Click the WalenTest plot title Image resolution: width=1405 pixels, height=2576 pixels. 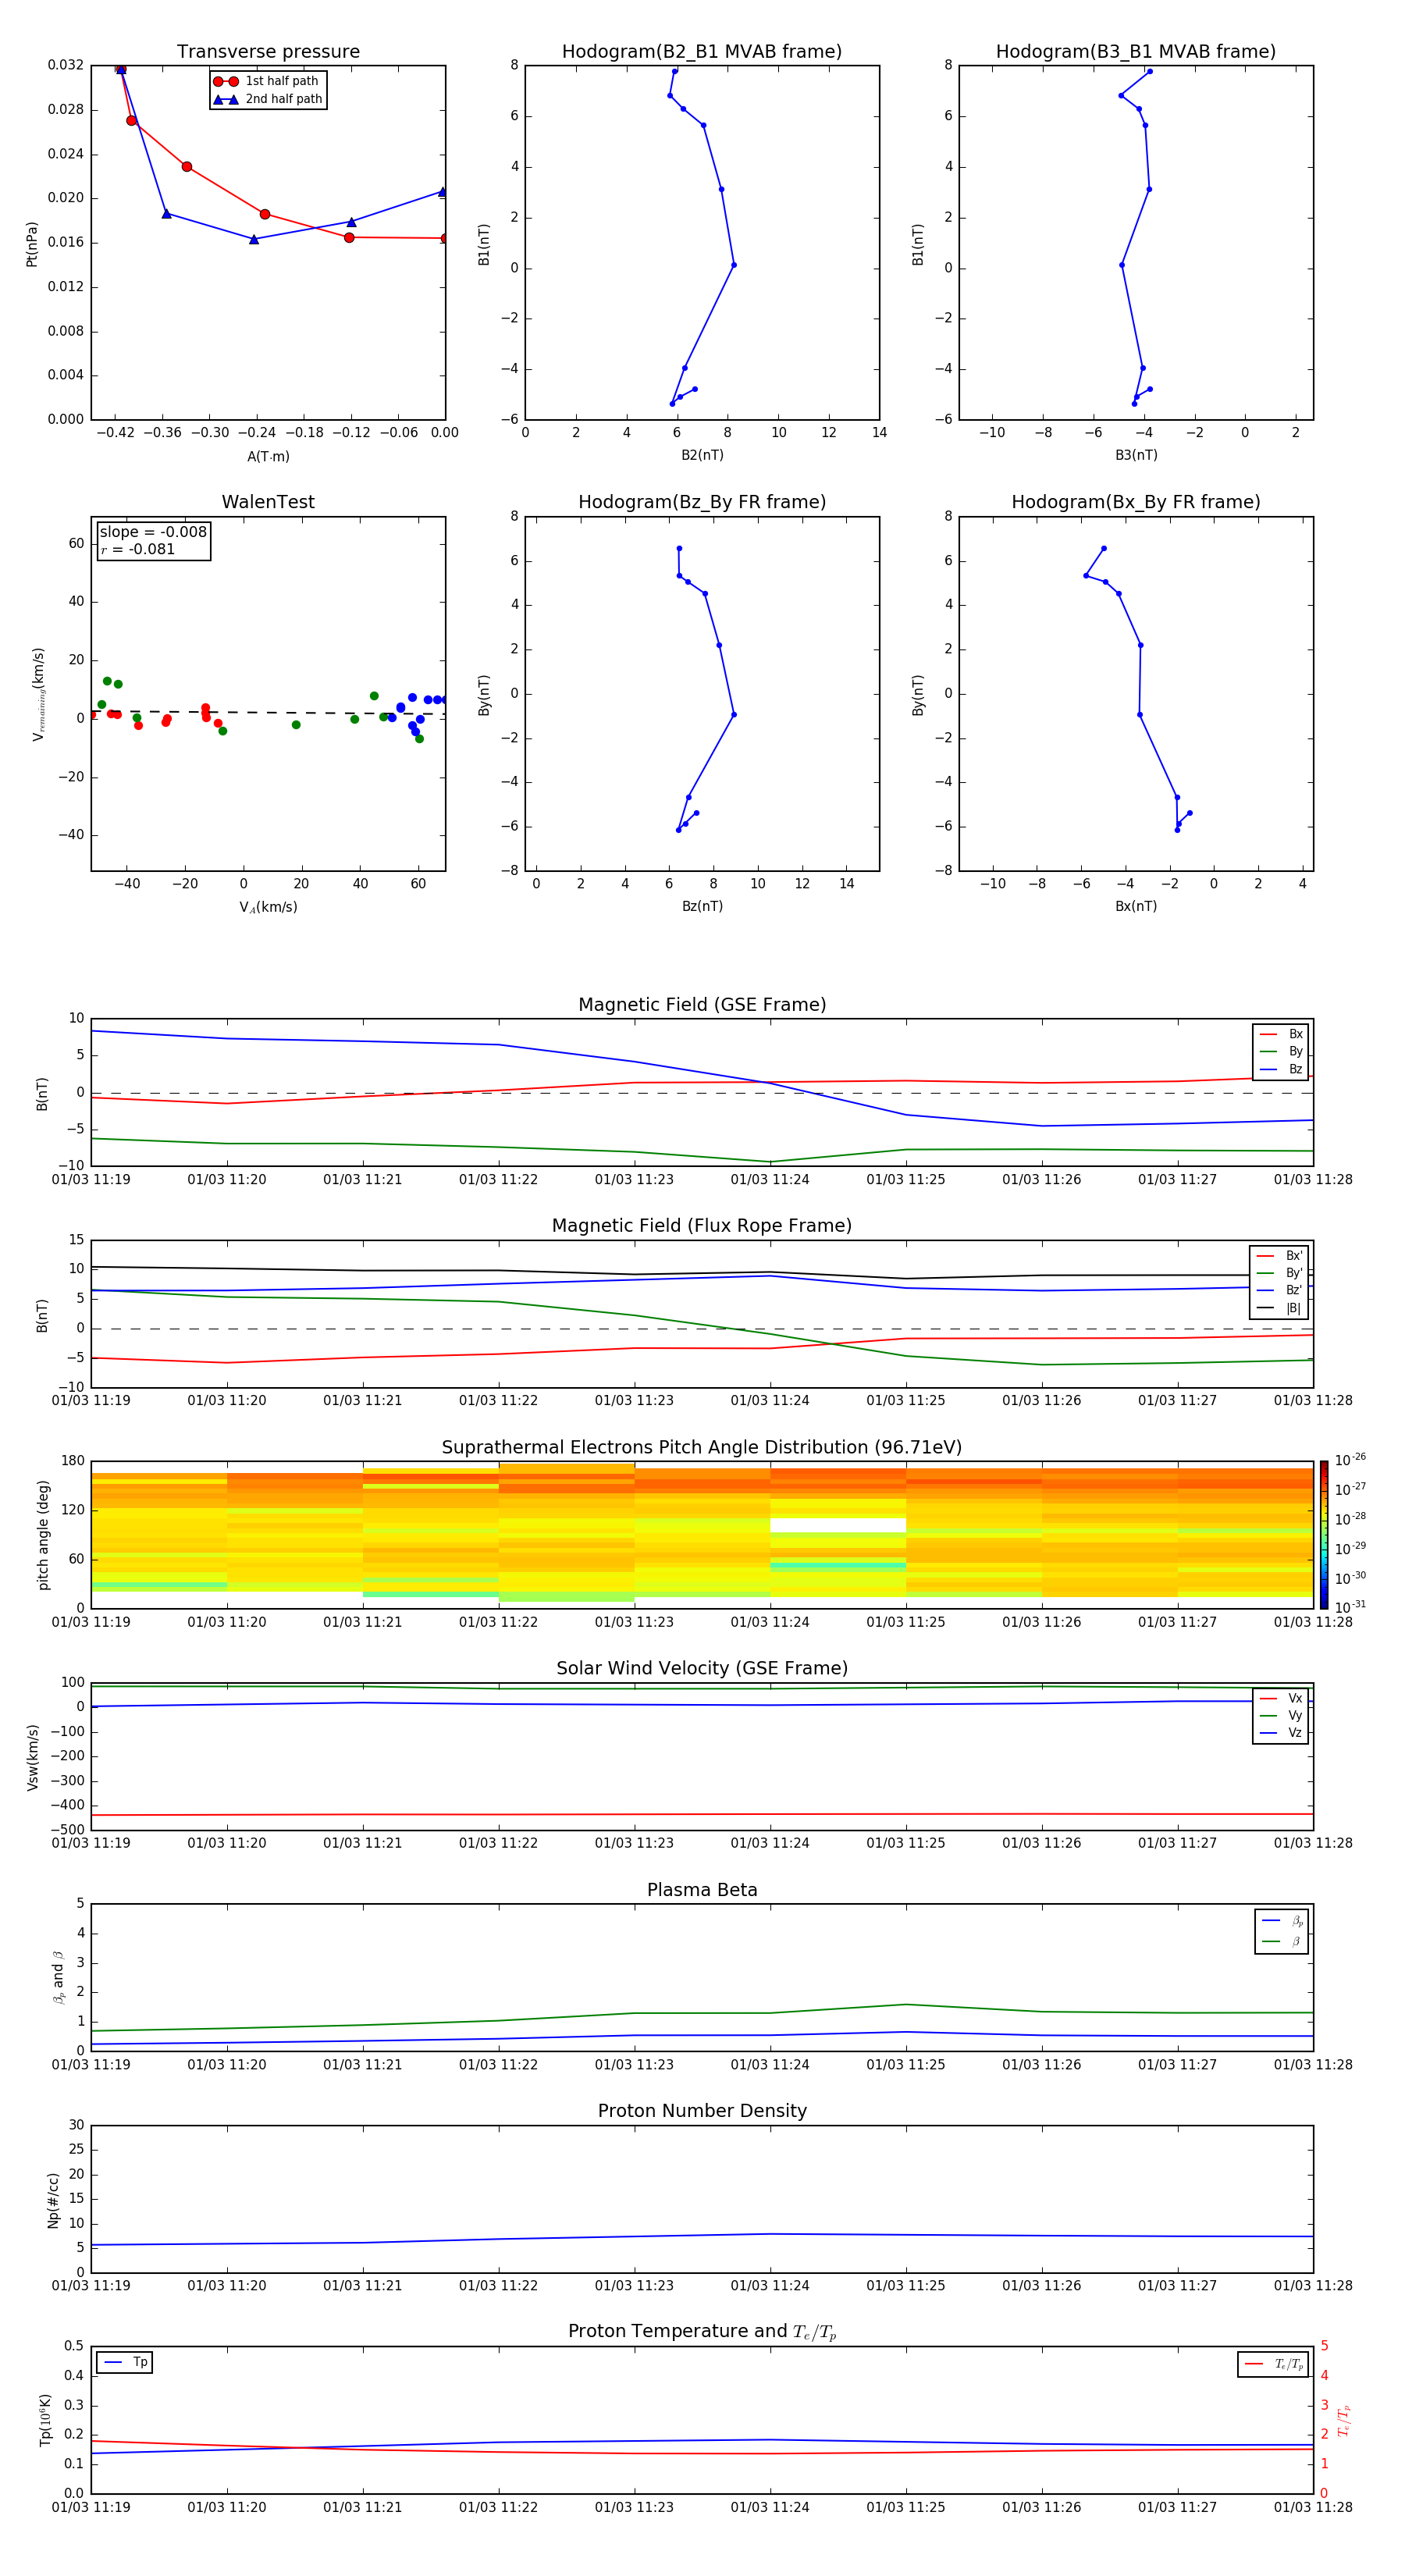(x=268, y=502)
